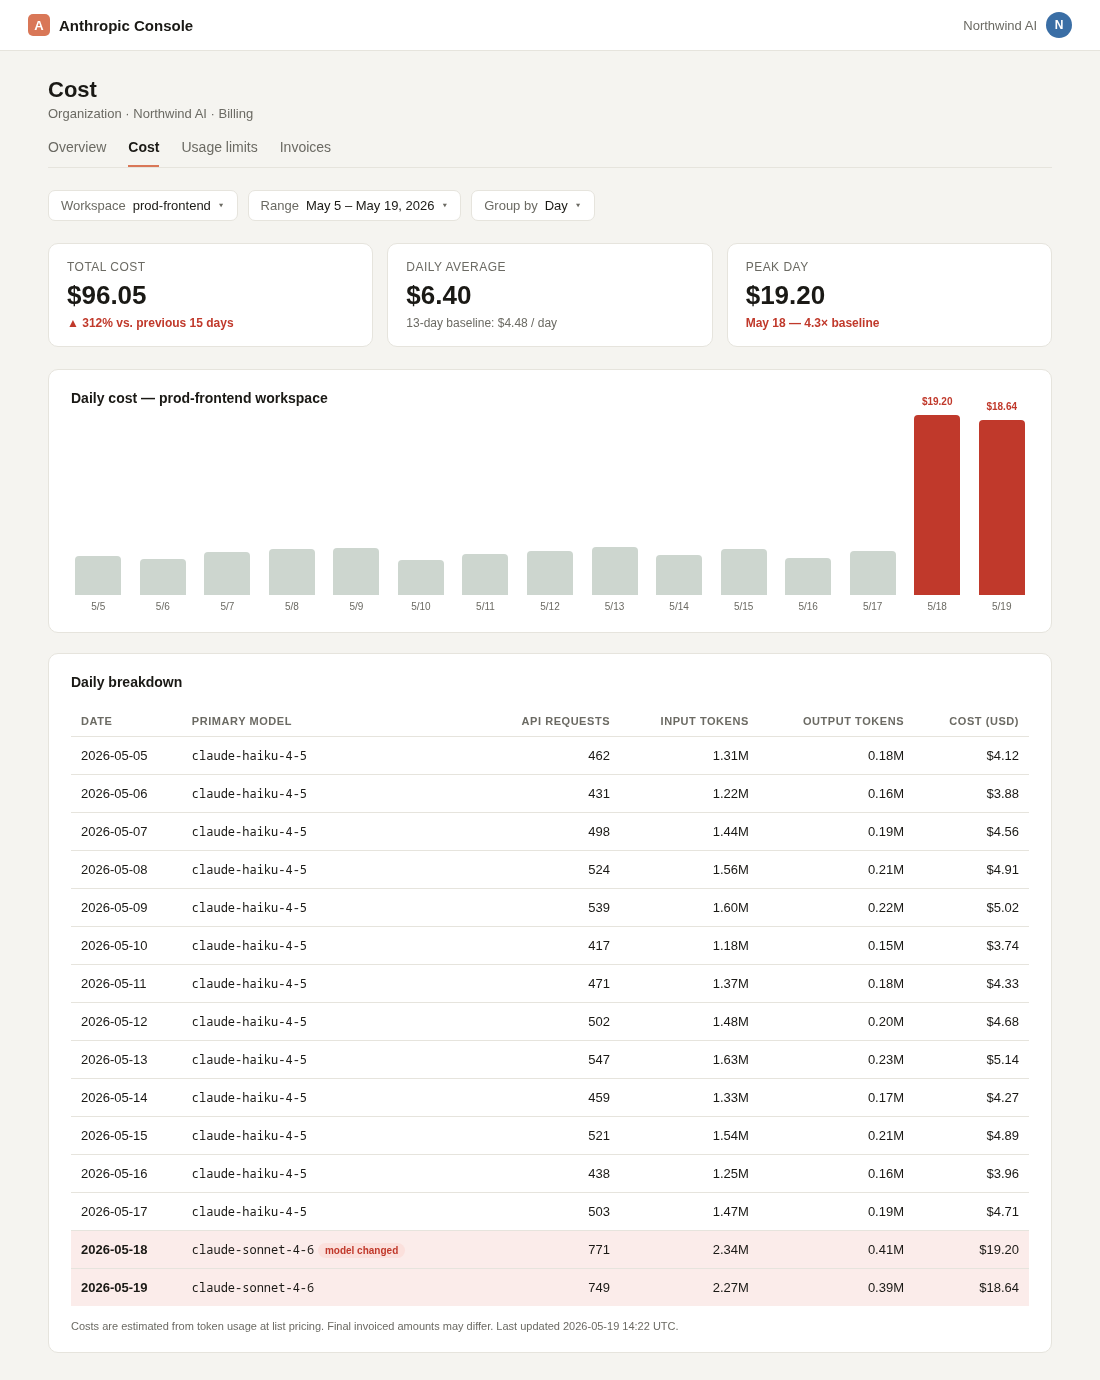
Task: Click the 0.23M output tokens value
Action: click(x=886, y=1060)
